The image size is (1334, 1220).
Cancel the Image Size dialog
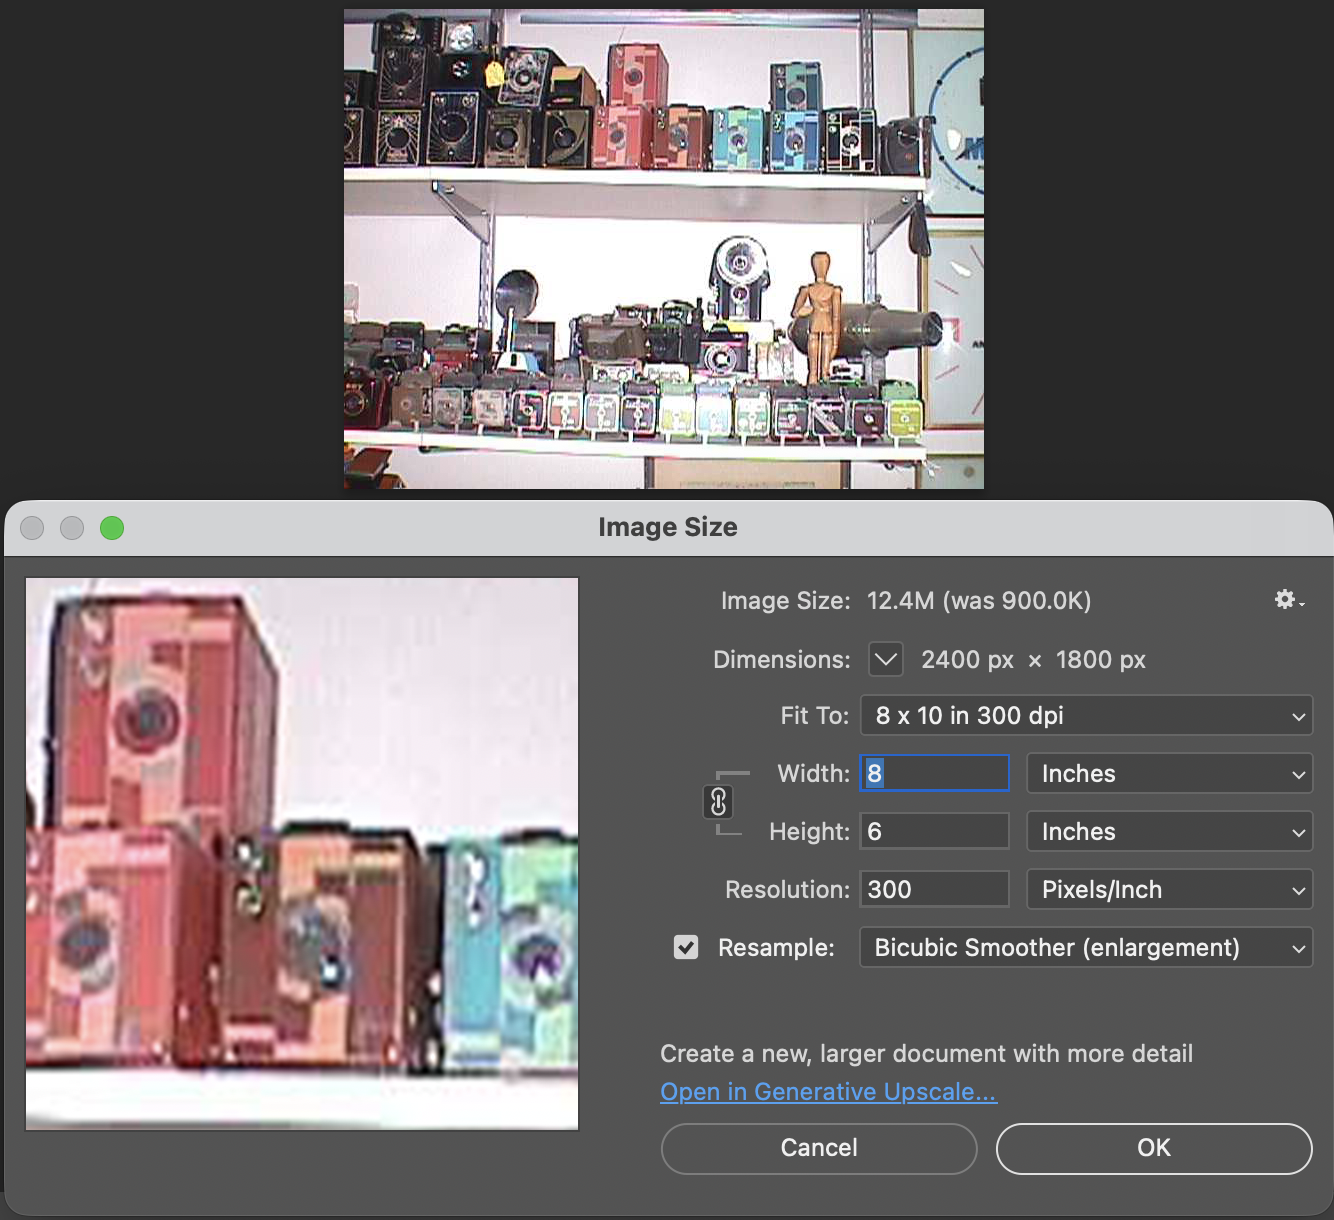(x=818, y=1148)
